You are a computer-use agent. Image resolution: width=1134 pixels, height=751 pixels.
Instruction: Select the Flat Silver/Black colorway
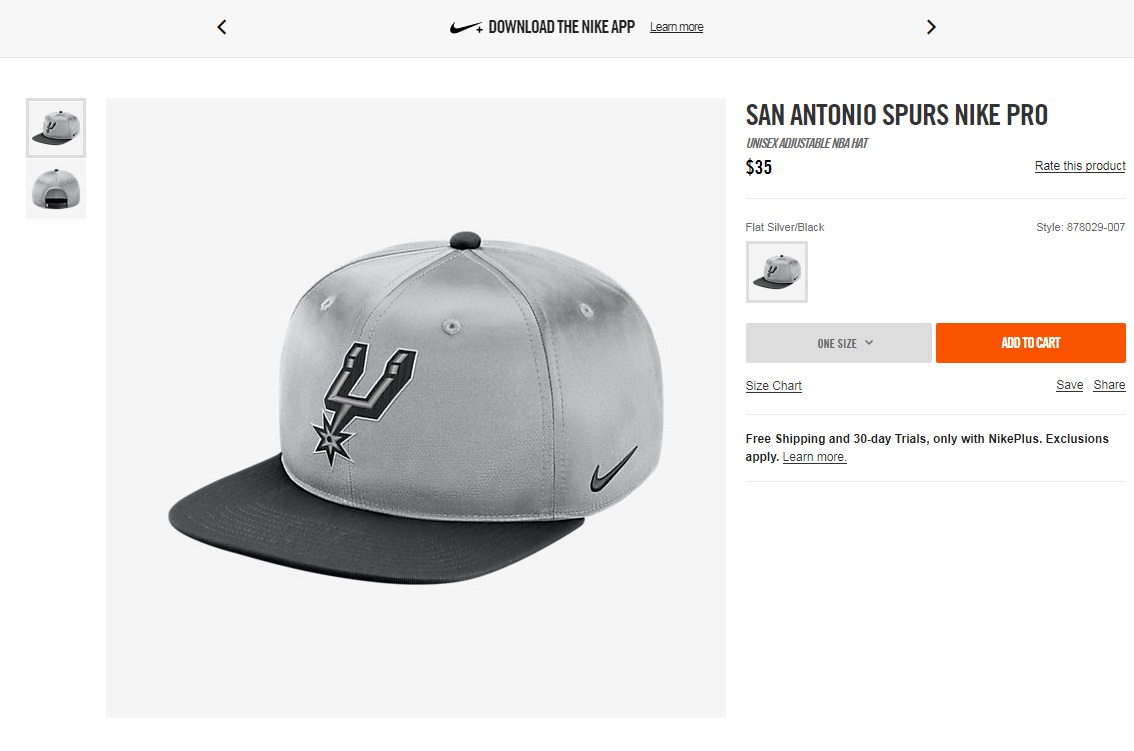[x=776, y=271]
